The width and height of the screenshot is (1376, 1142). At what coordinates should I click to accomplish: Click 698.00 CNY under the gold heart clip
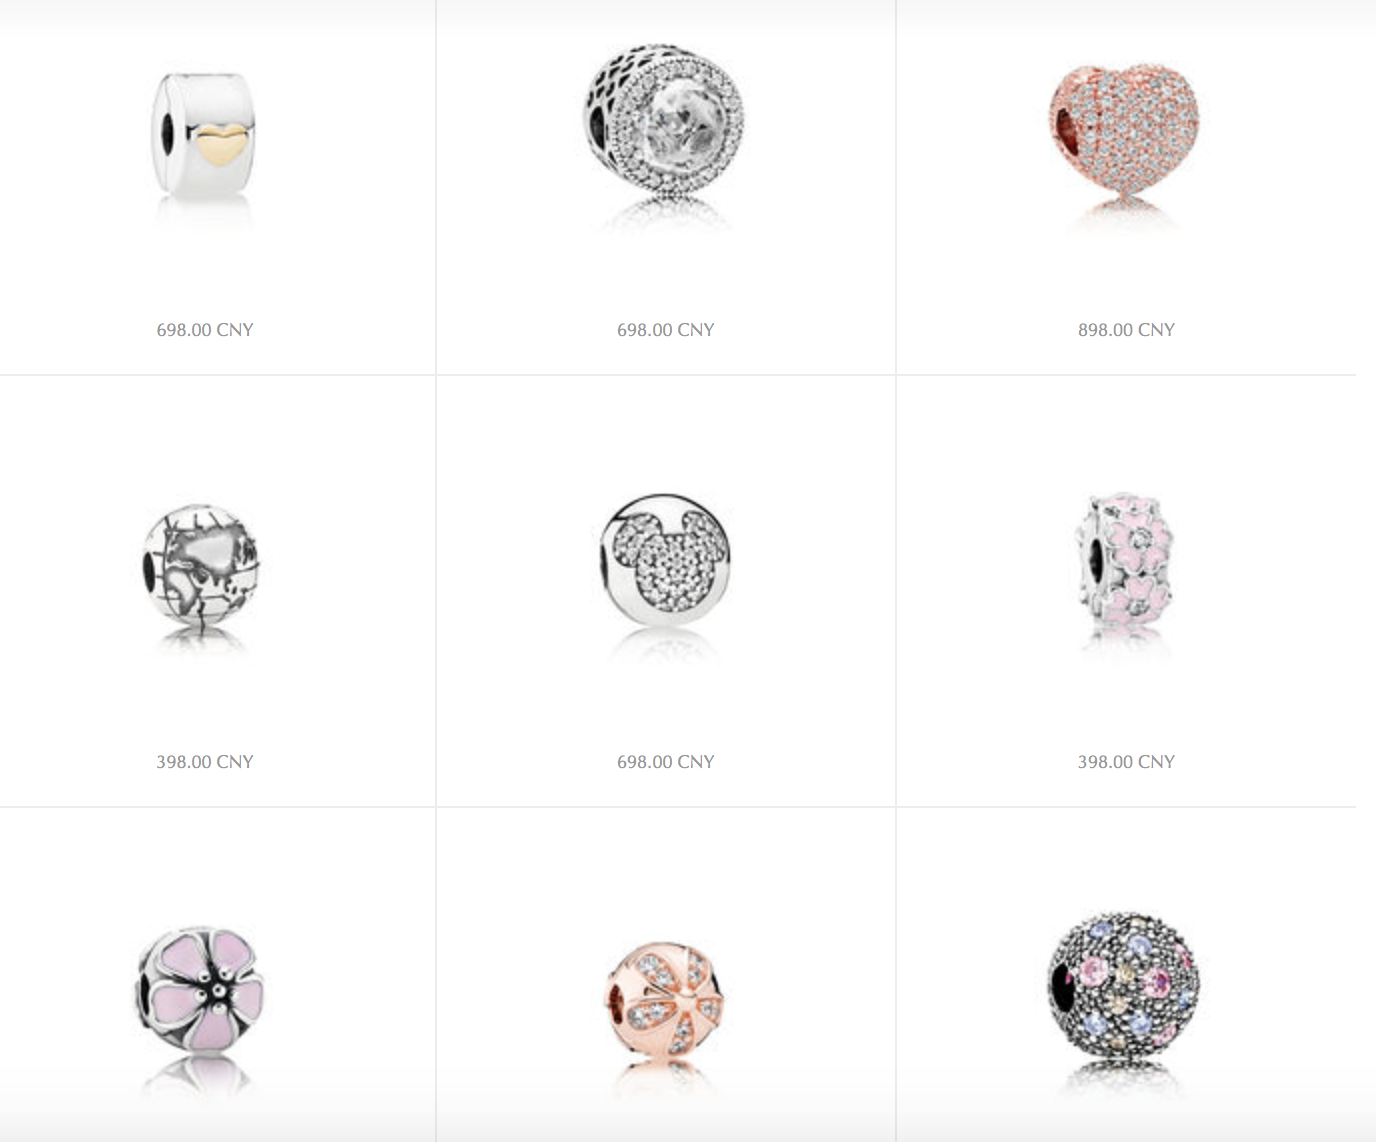tap(205, 330)
